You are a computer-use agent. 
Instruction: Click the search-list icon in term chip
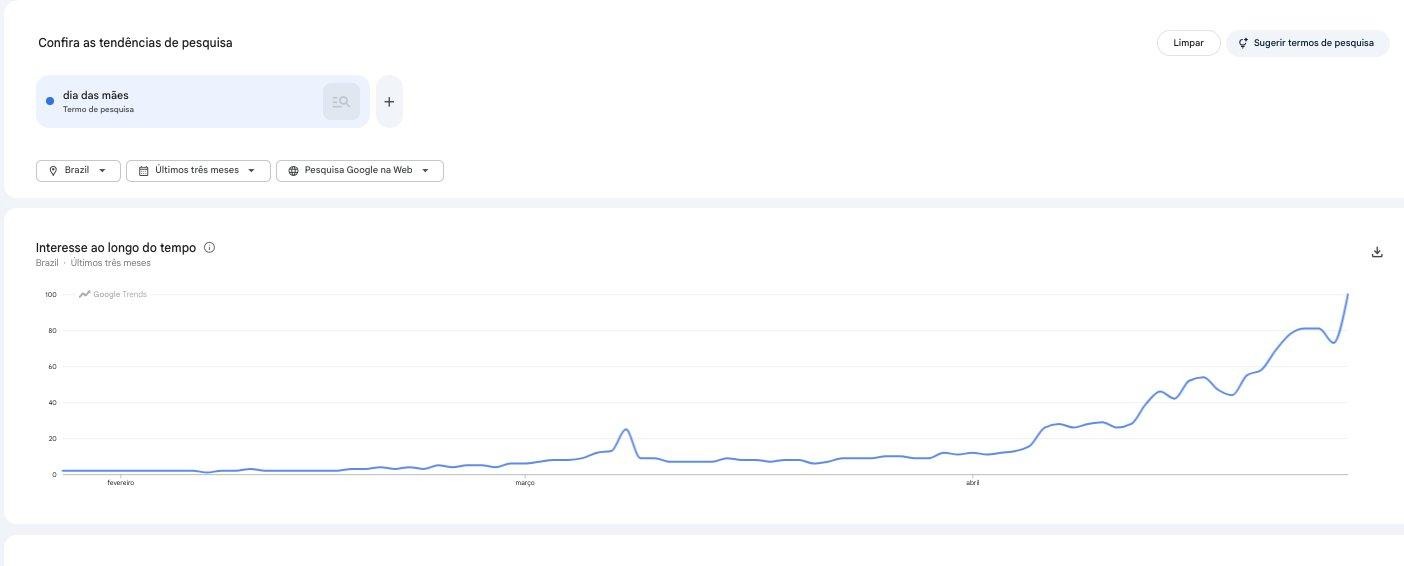341,101
